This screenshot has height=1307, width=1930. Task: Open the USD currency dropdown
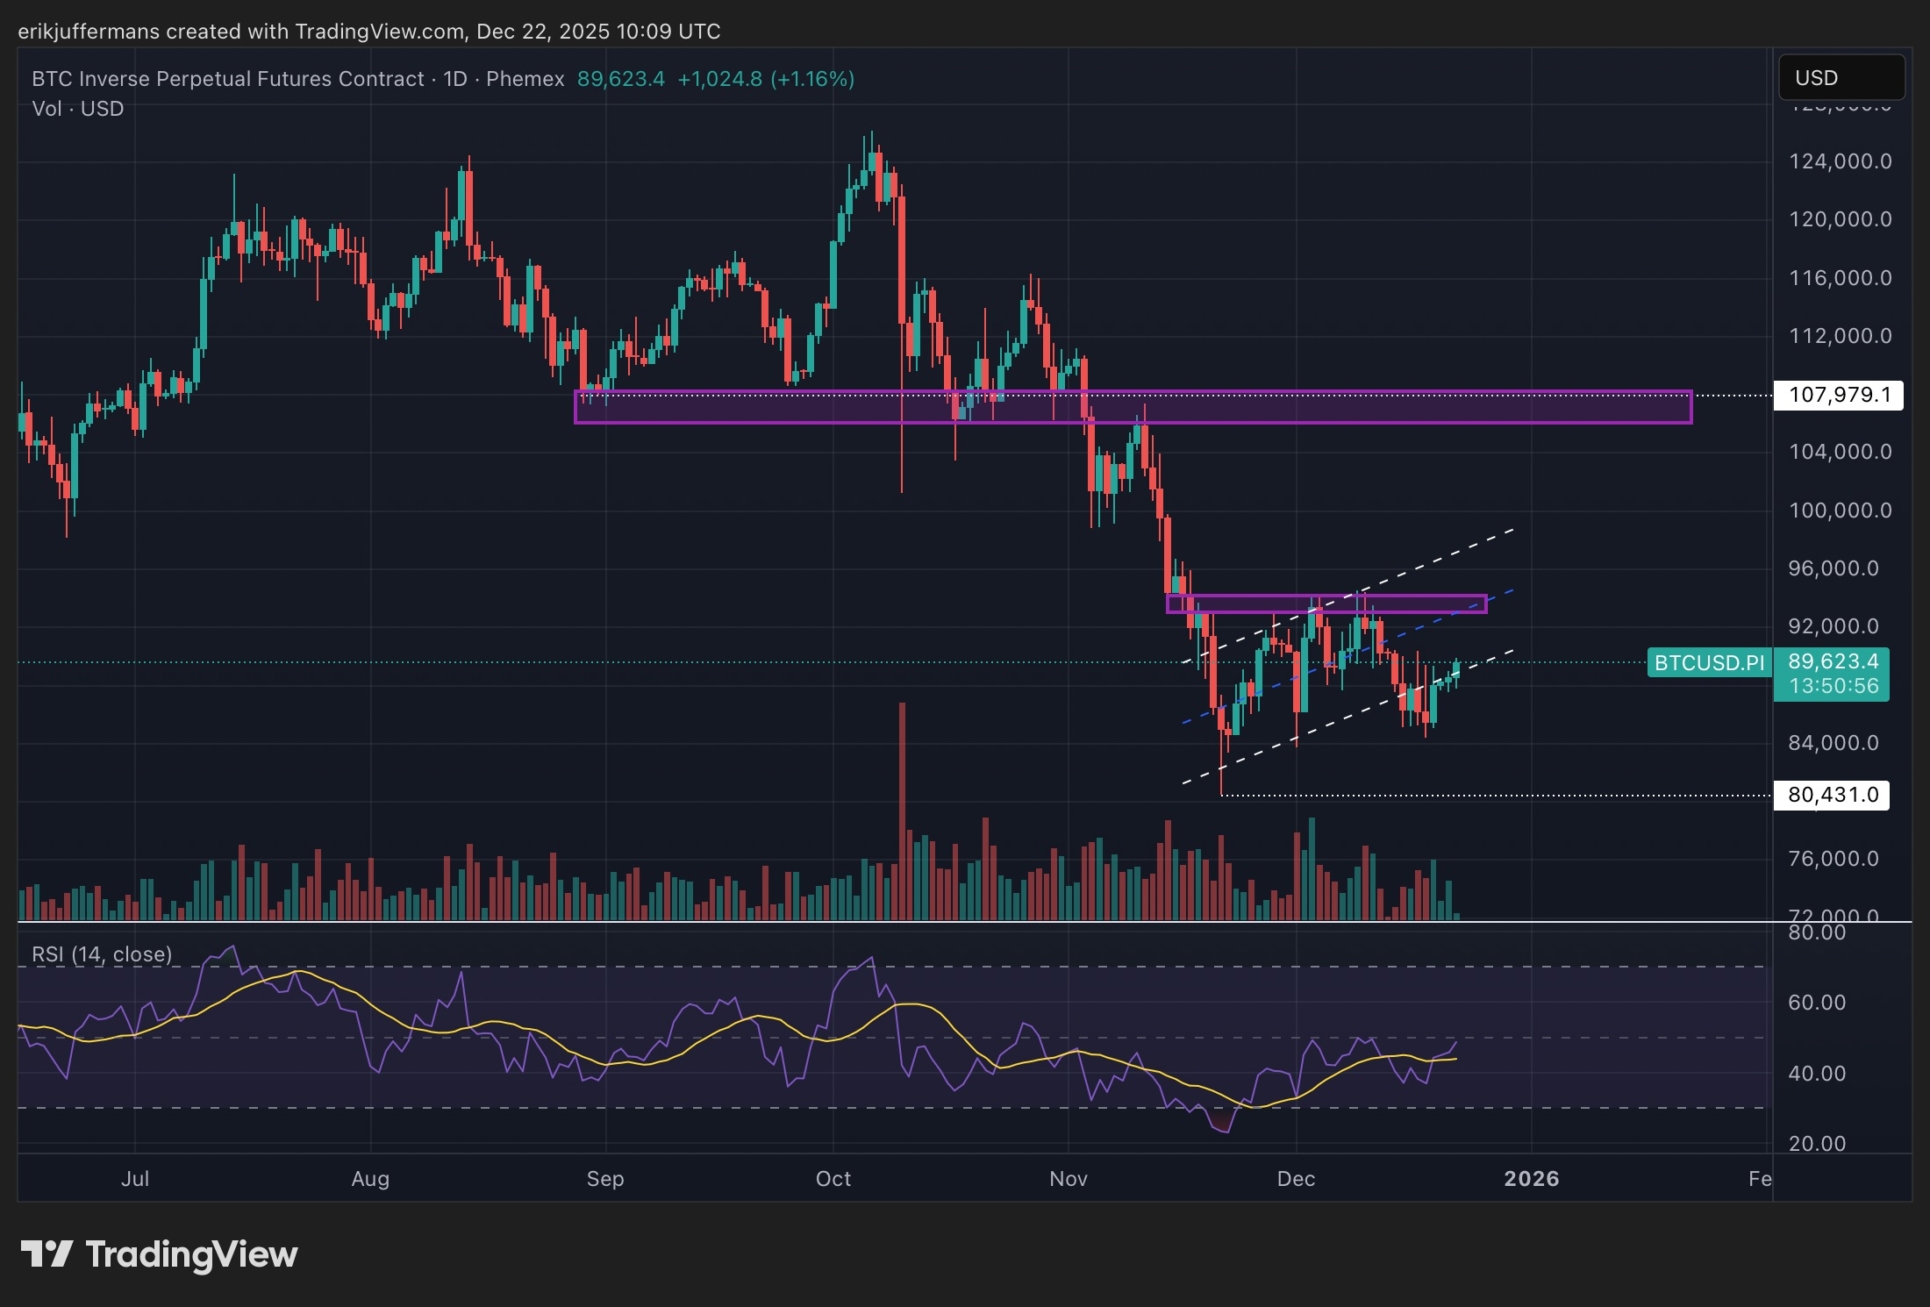point(1840,78)
